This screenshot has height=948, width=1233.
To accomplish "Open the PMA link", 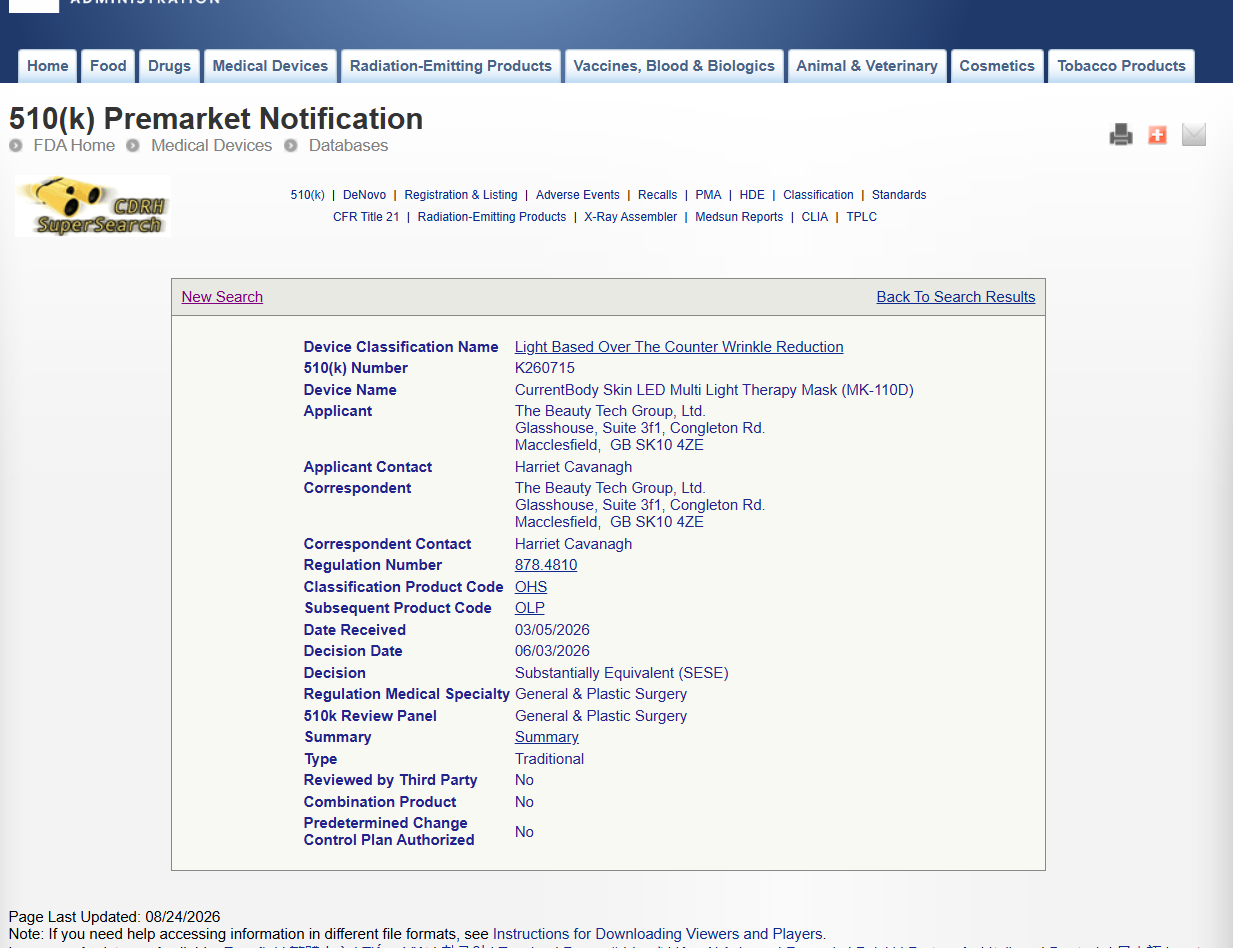I will [x=708, y=195].
